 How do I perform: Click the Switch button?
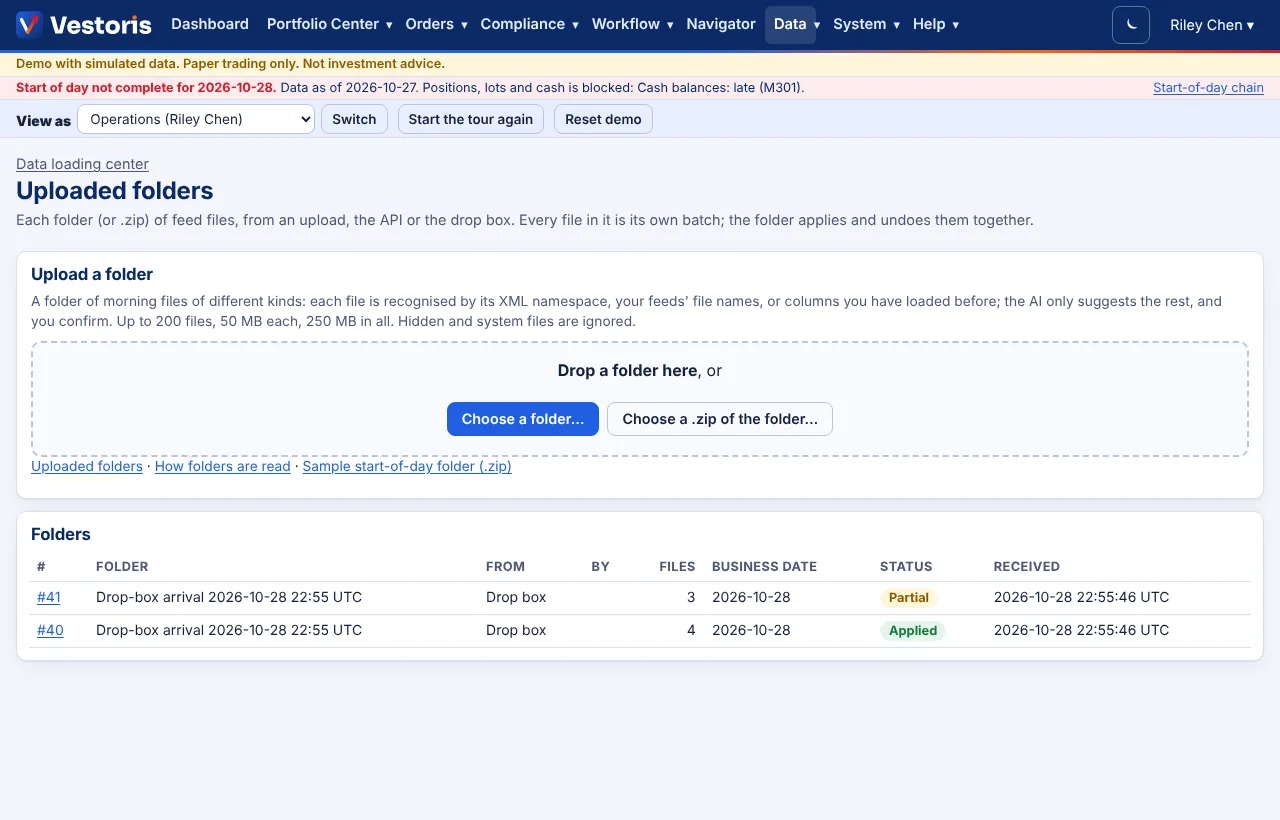[x=354, y=119]
